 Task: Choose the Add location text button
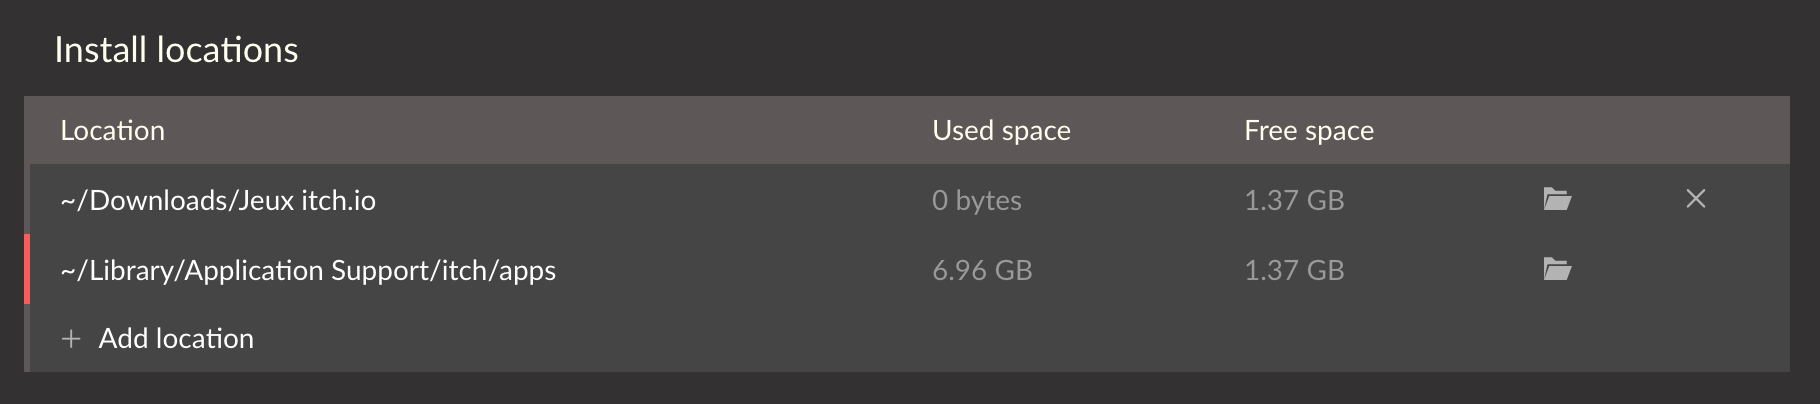176,338
